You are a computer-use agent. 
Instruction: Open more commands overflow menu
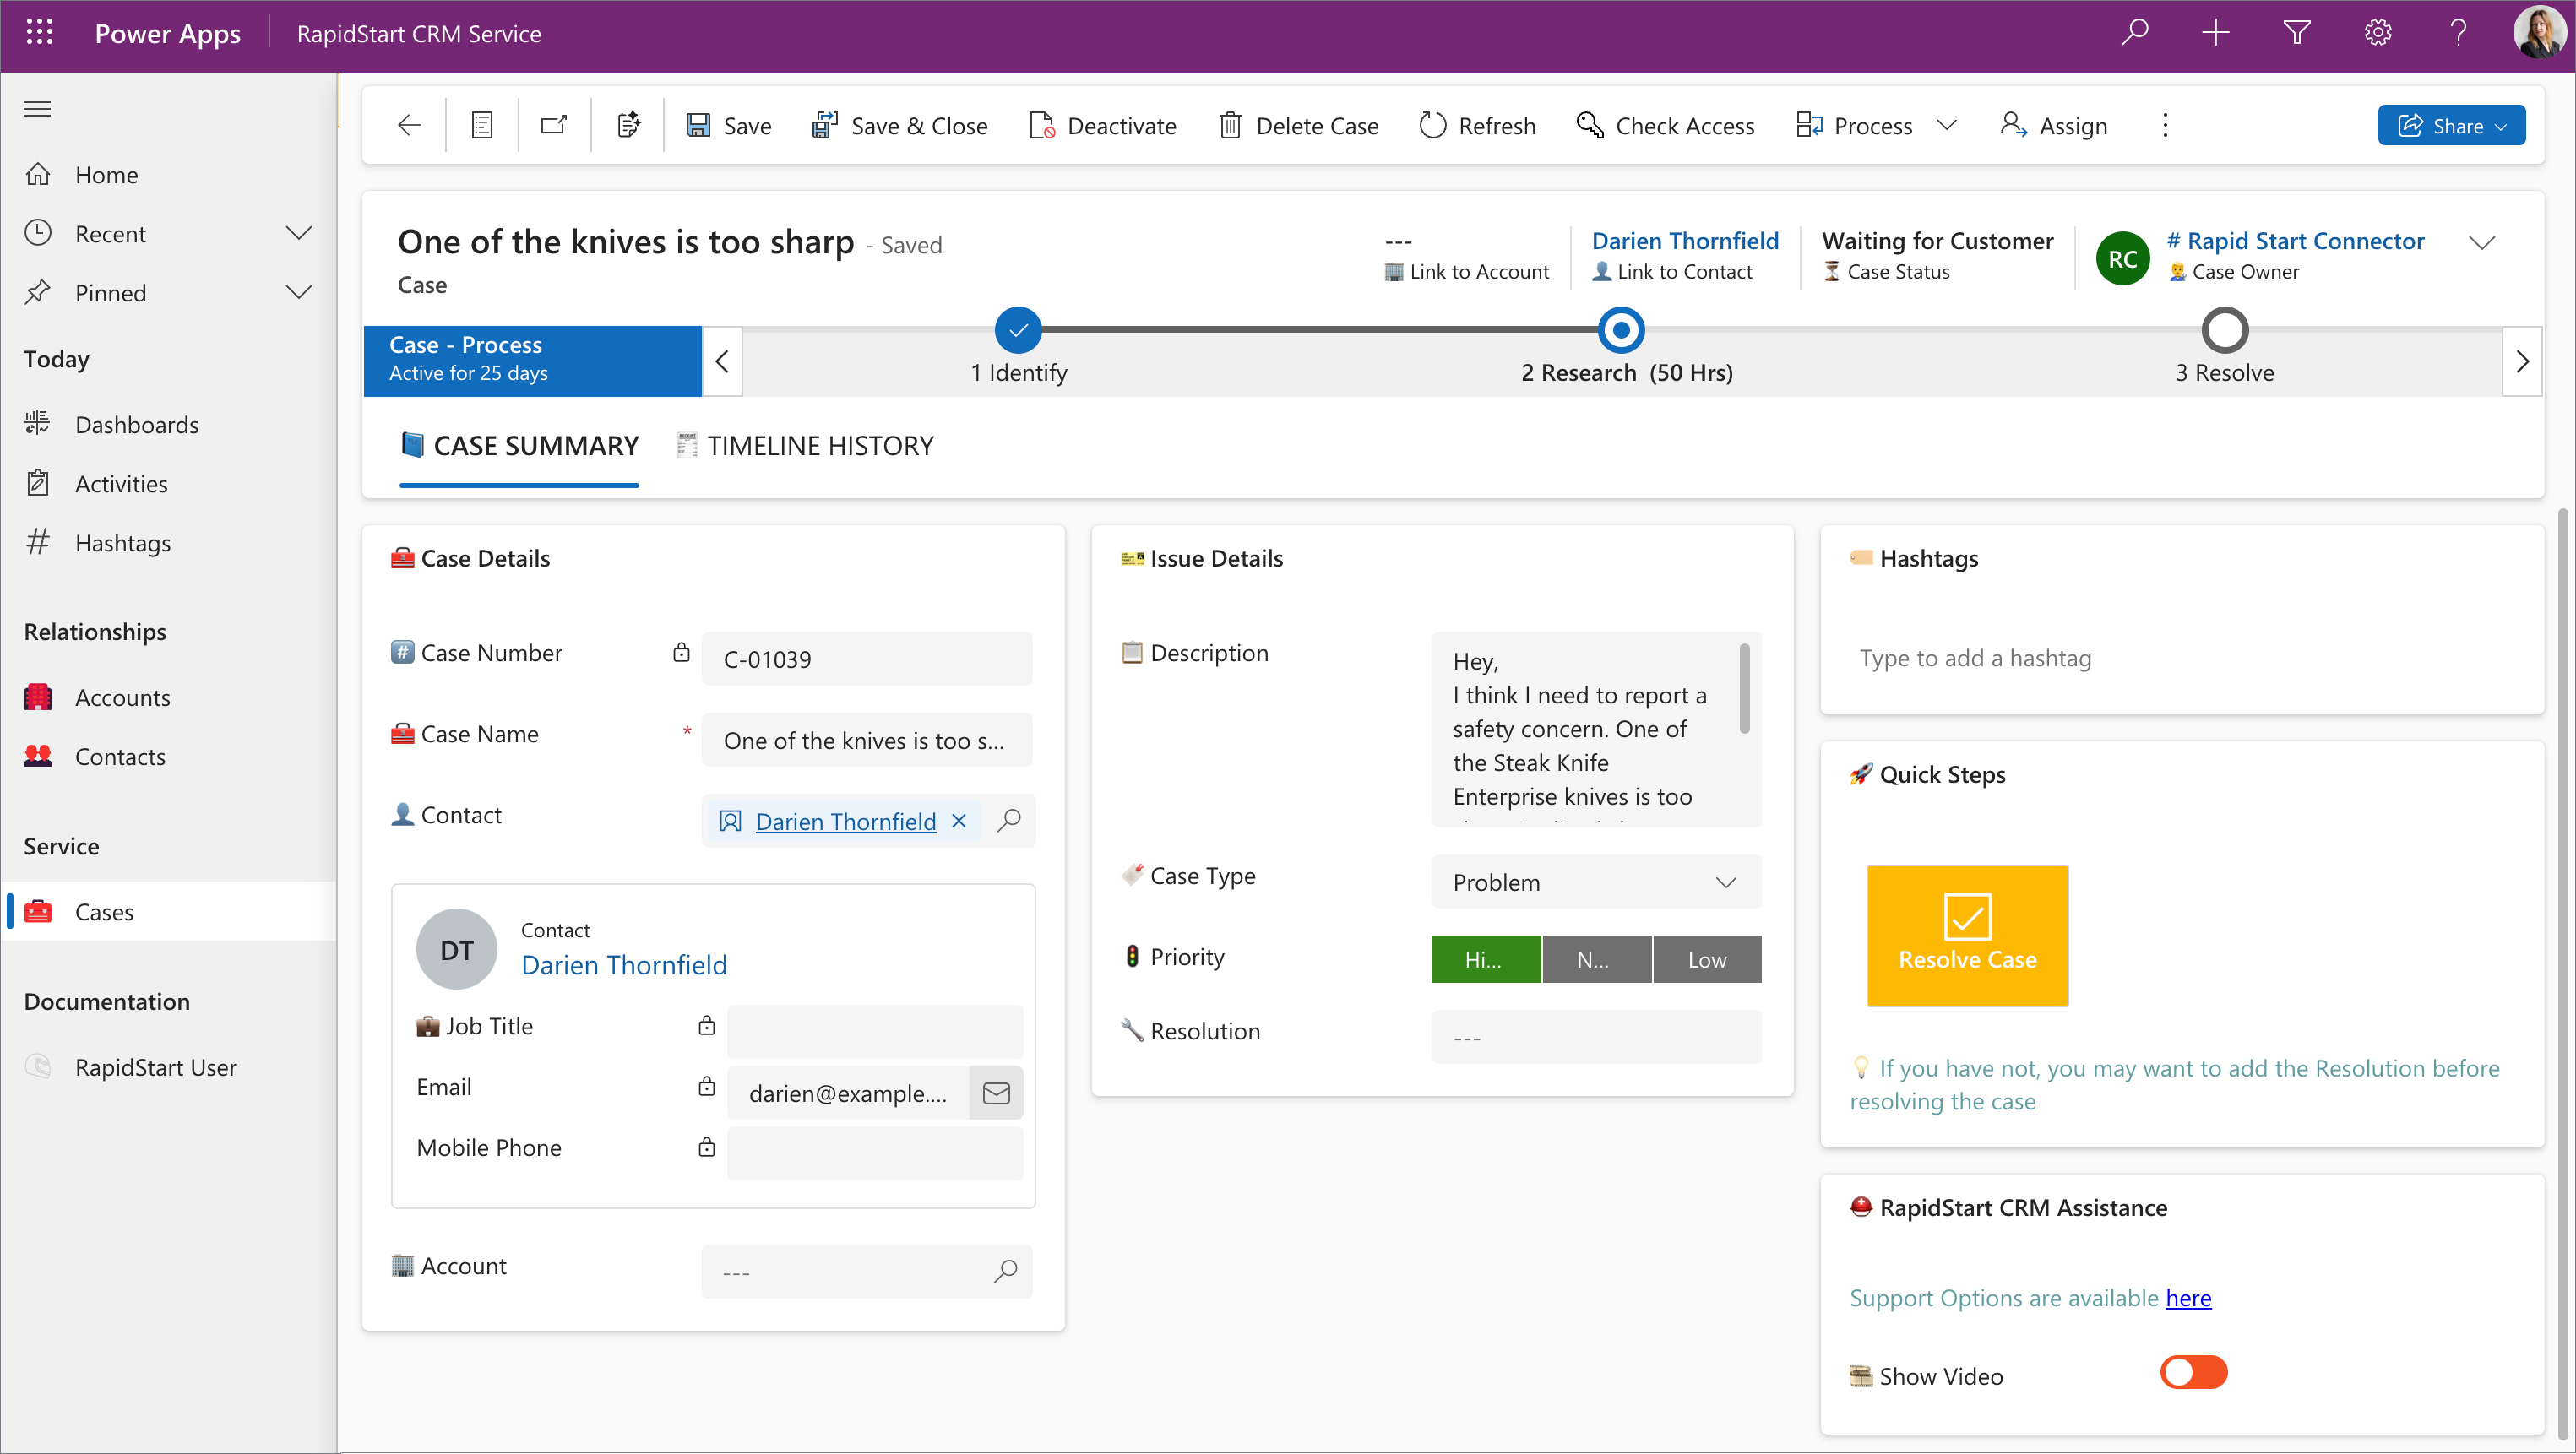click(x=2165, y=125)
